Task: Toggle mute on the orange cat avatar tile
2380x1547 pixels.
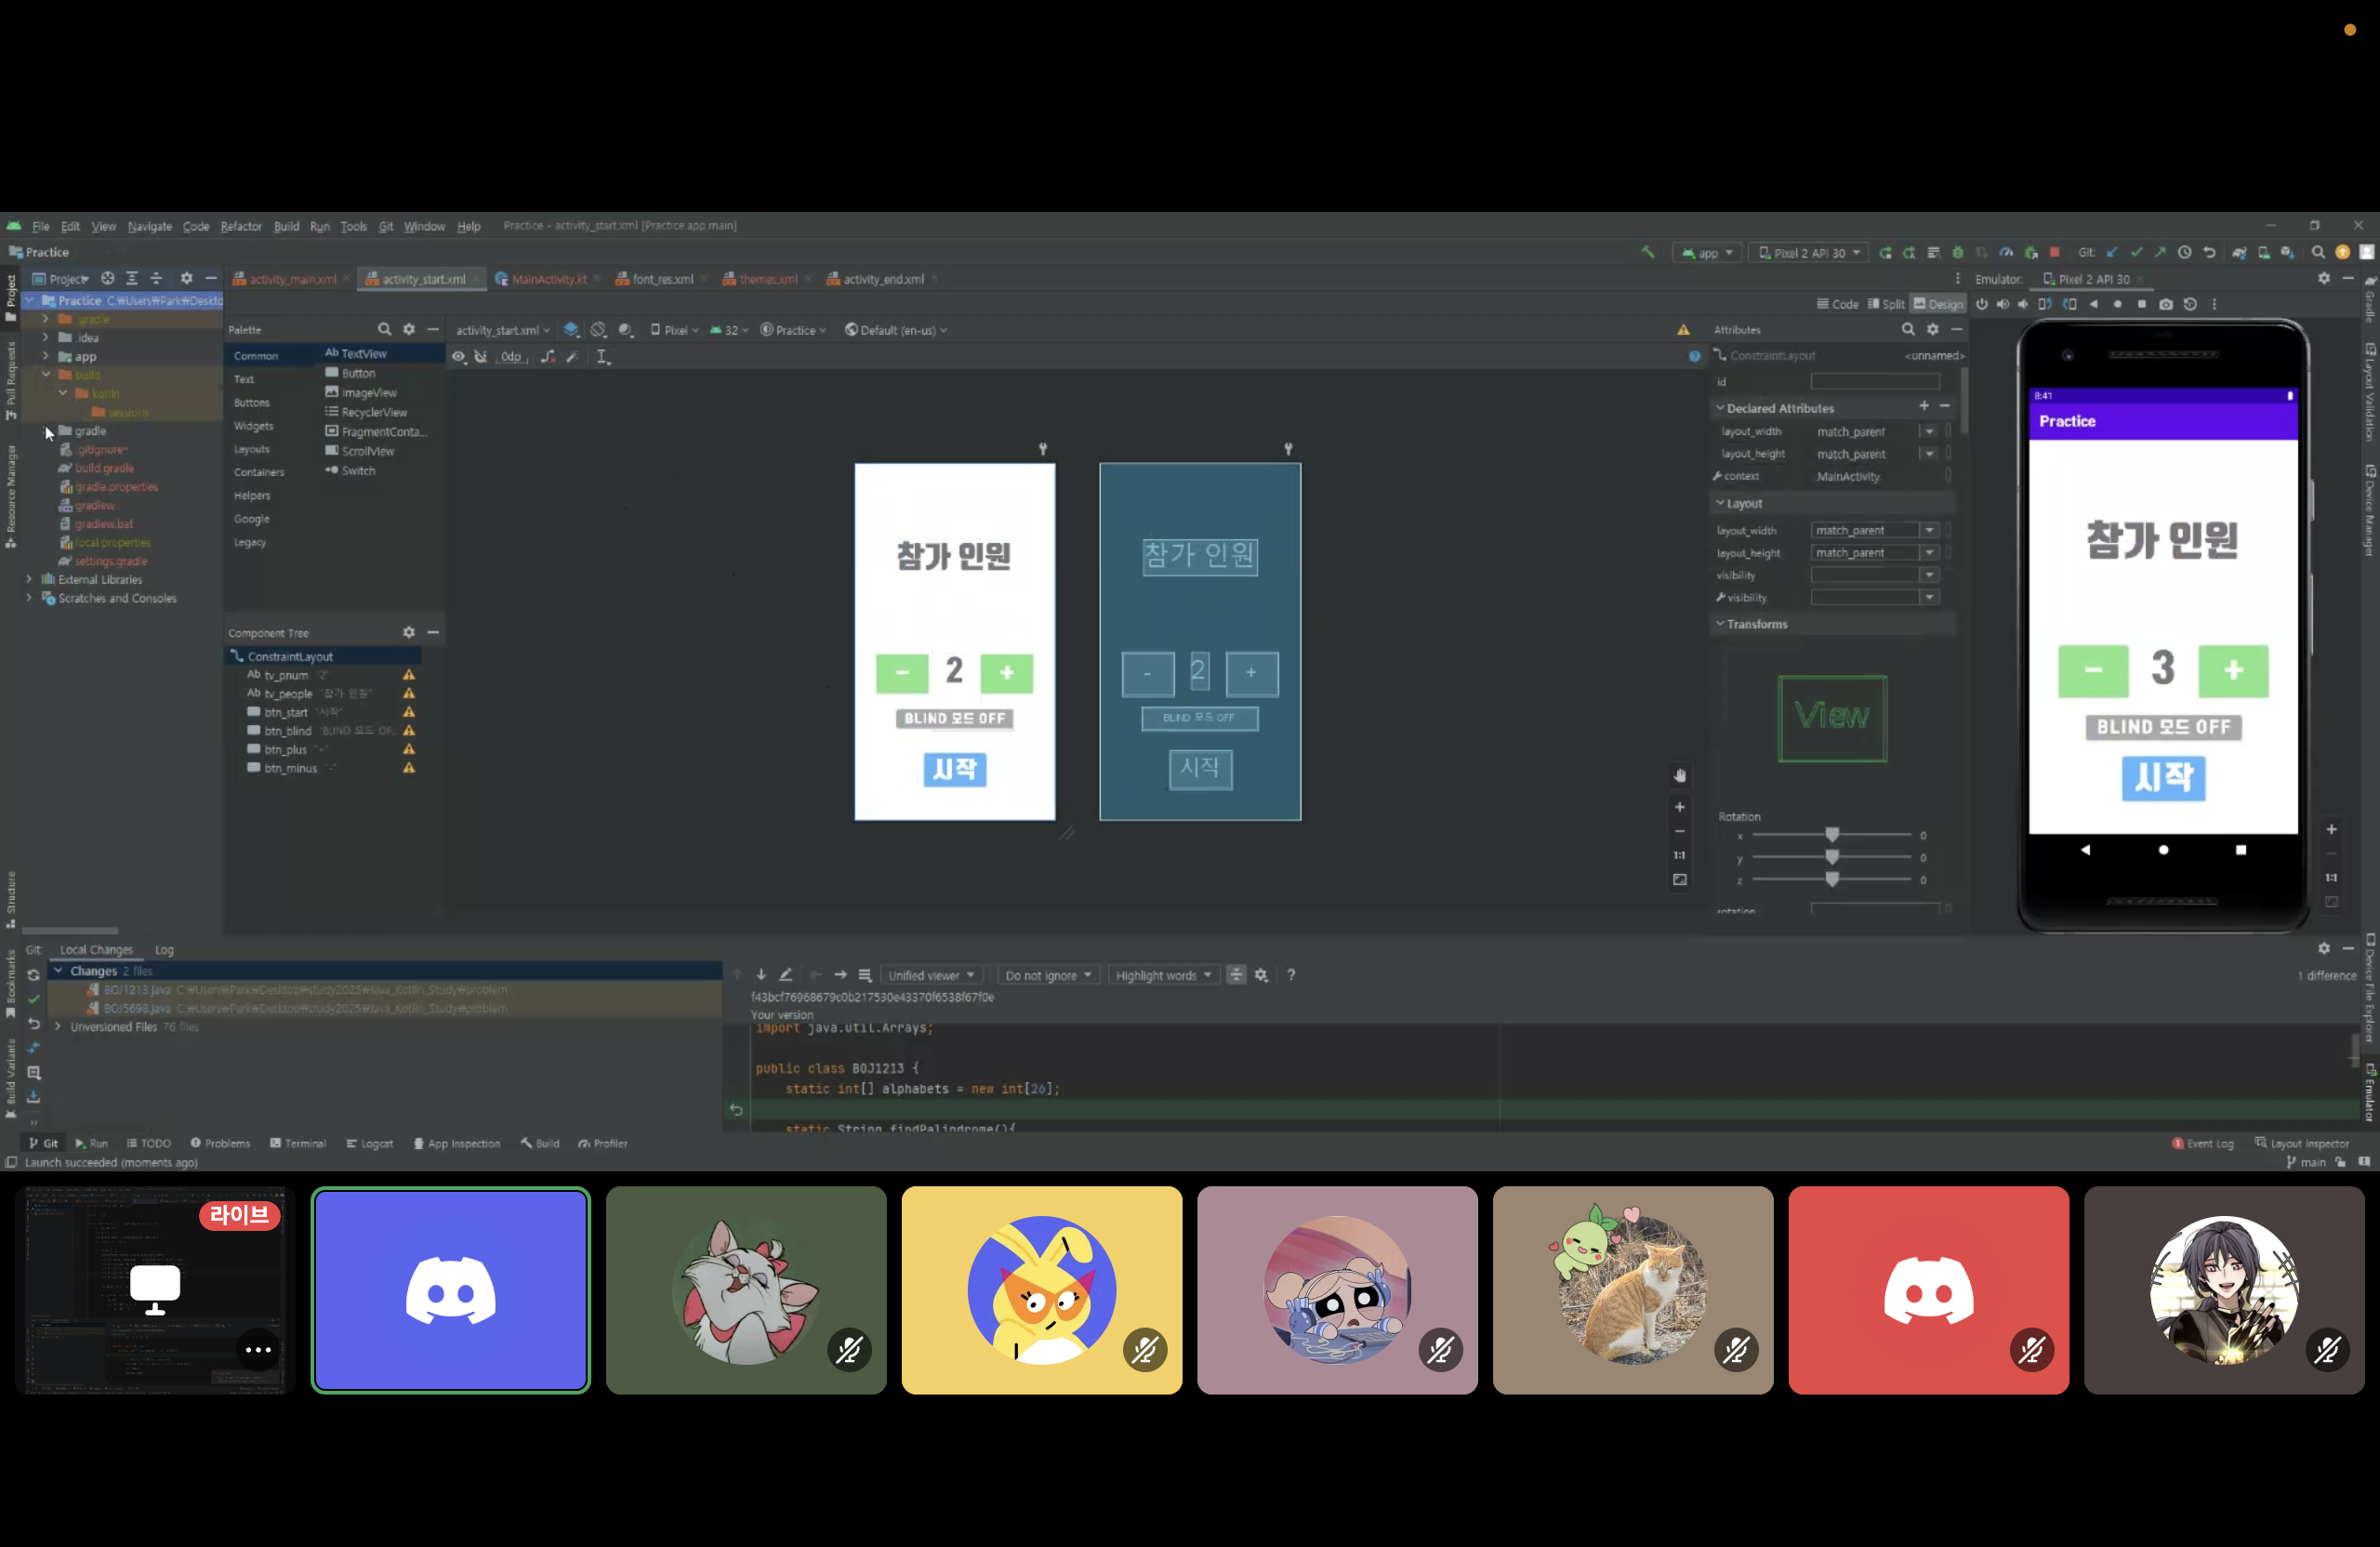Action: click(1736, 1351)
